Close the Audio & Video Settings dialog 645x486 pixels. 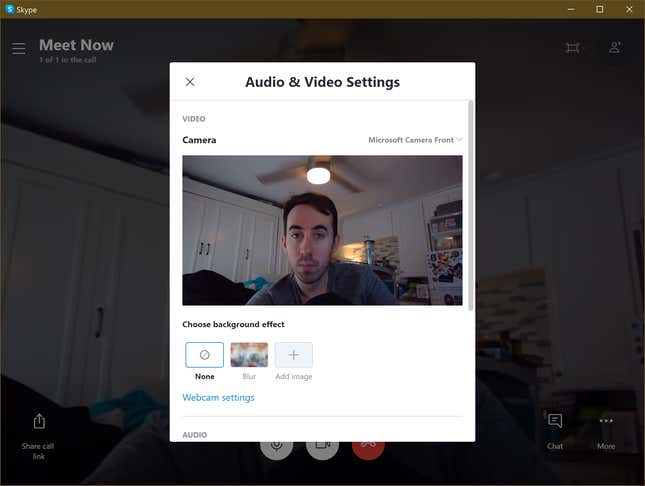coord(190,82)
